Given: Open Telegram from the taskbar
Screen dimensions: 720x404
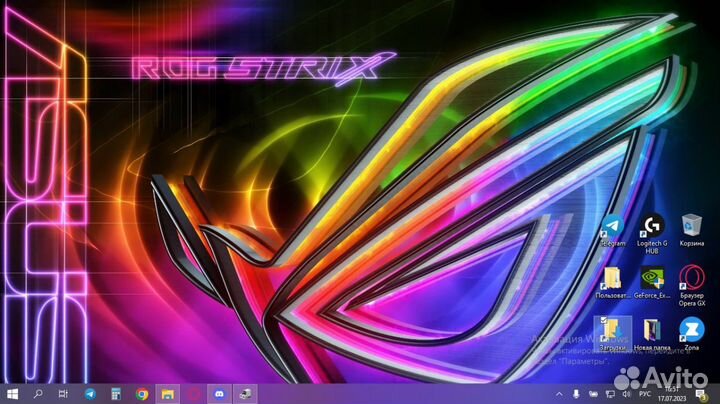Looking at the screenshot, I should tap(90, 394).
